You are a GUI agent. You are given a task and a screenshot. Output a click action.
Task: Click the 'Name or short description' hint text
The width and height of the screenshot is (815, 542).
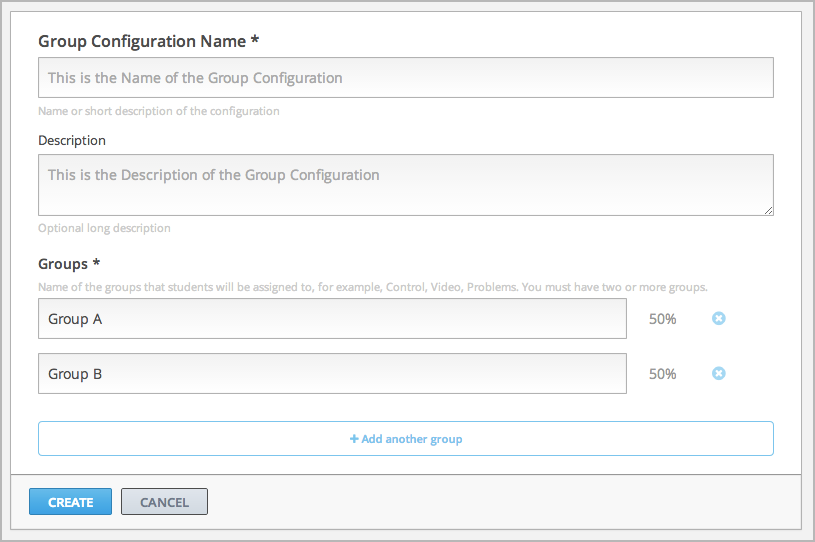[x=158, y=111]
